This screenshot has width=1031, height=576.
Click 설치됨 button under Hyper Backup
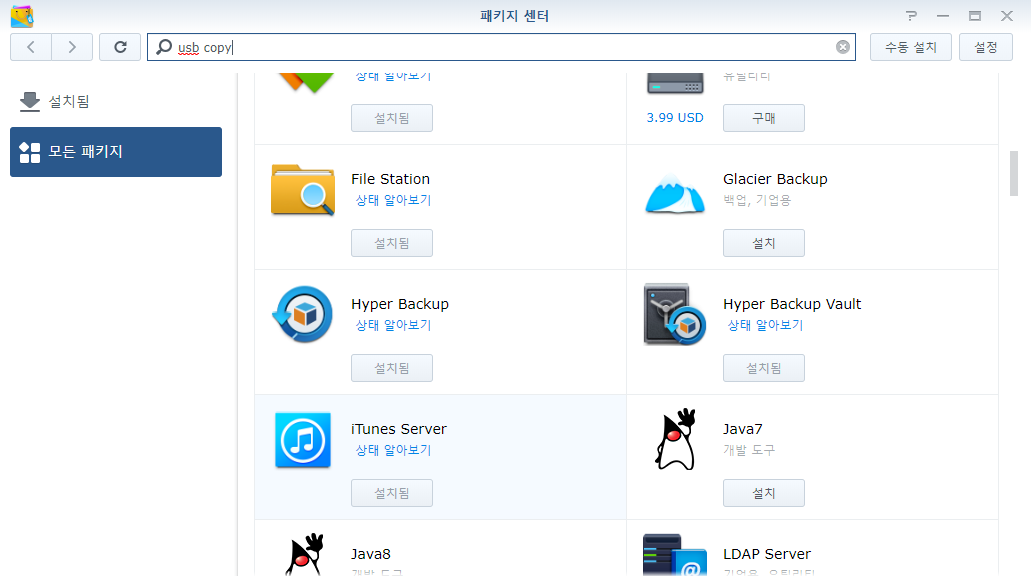pyautogui.click(x=392, y=368)
